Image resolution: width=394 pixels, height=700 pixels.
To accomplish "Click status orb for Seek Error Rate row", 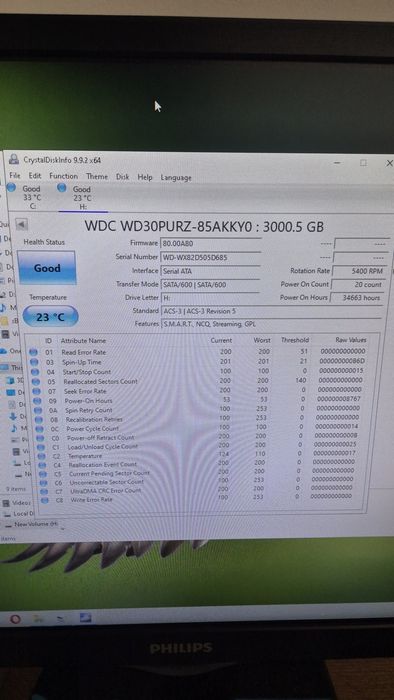I will pos(37,391).
